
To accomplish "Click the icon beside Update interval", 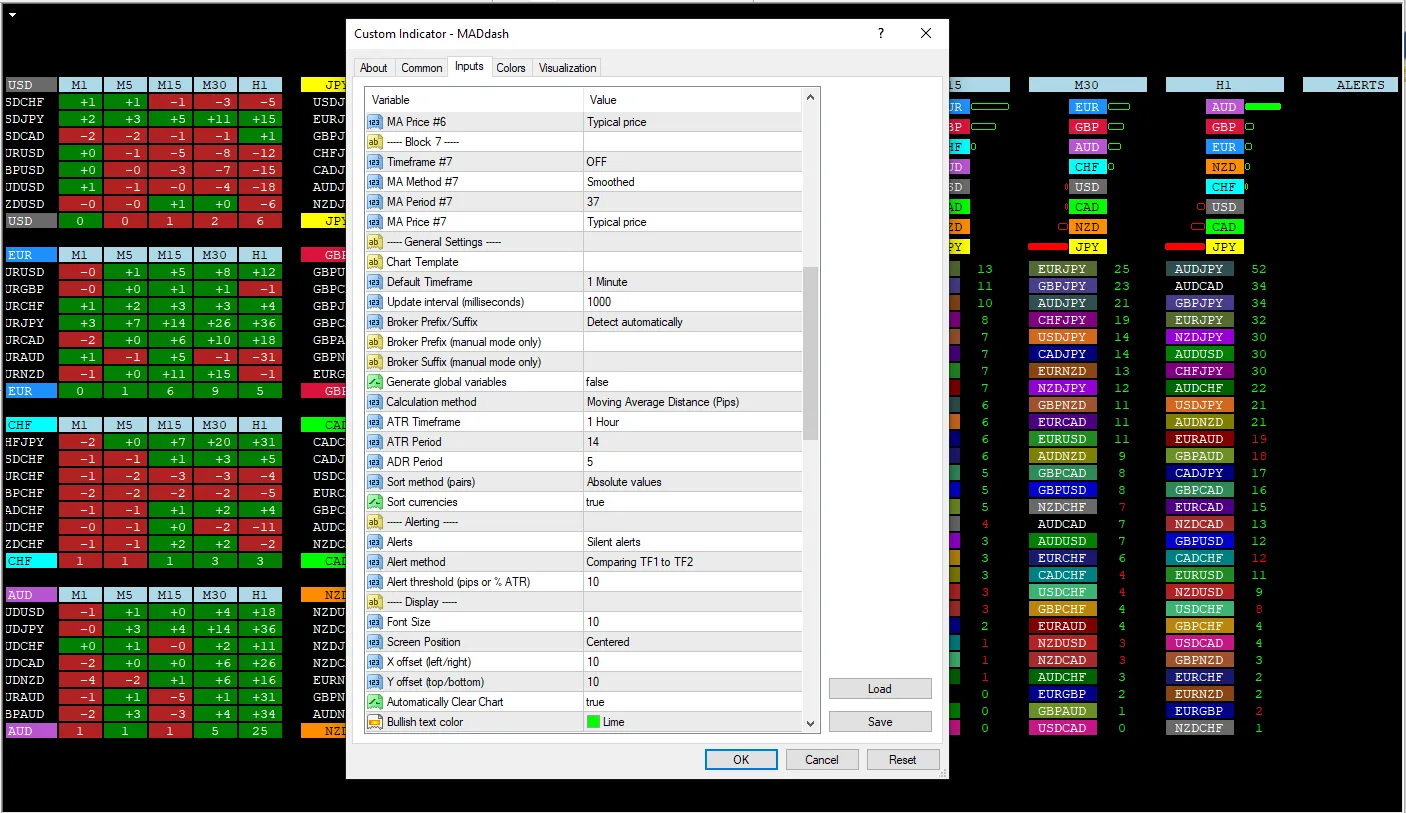I will (x=375, y=302).
